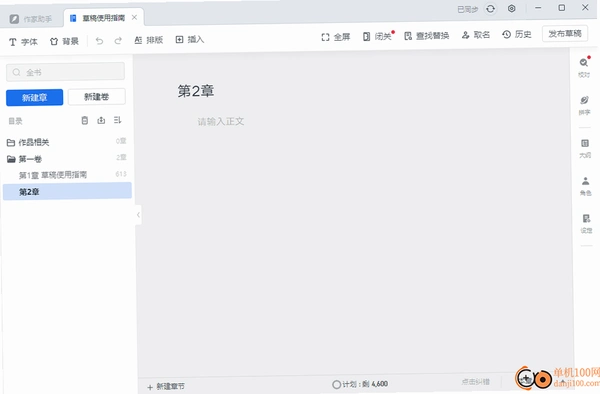Open the recycle bin icon beside 目录
Image resolution: width=600 pixels, height=394 pixels.
pyautogui.click(x=85, y=120)
